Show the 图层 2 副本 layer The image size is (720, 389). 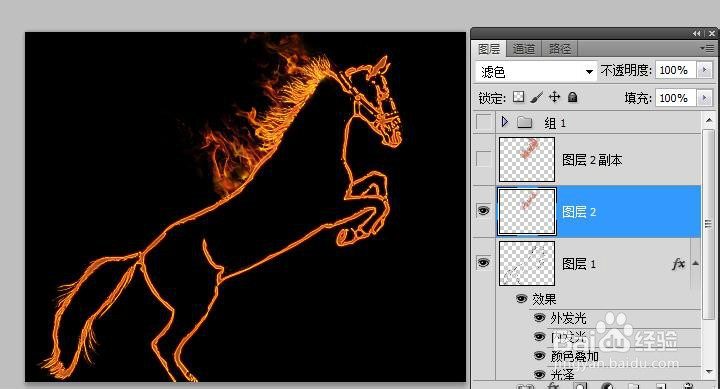point(484,159)
